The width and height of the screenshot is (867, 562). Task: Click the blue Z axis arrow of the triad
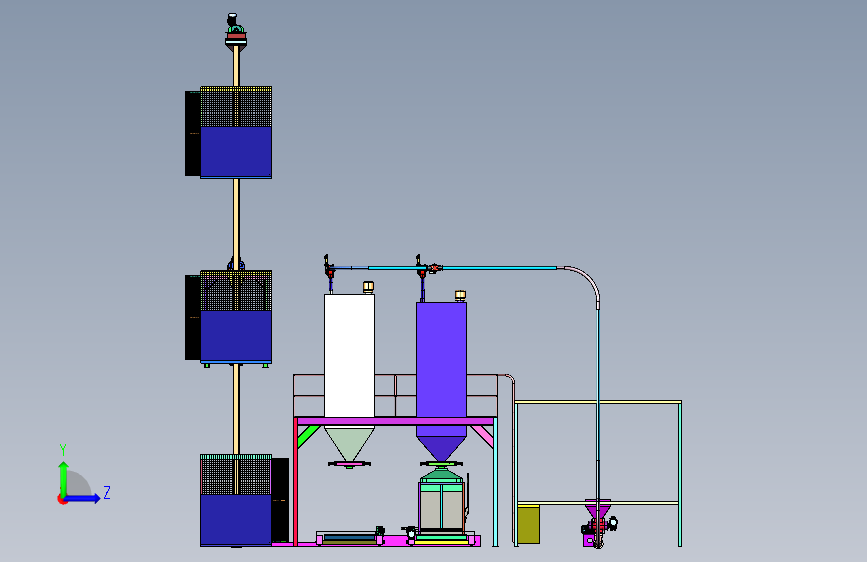(83, 498)
